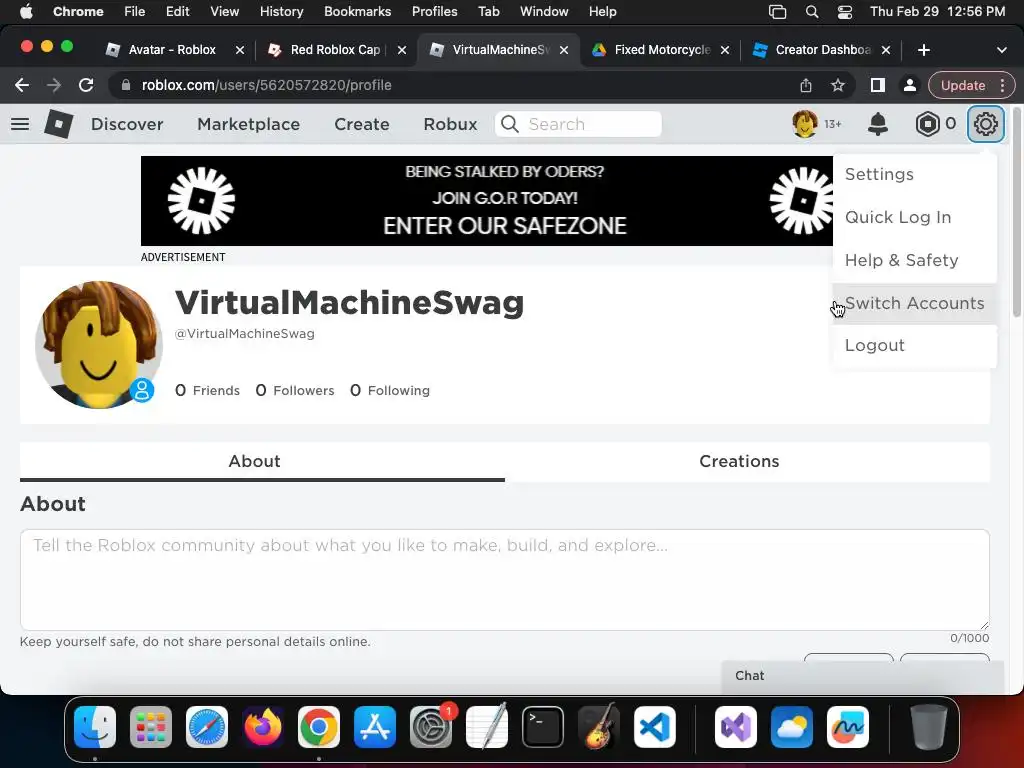This screenshot has height=768, width=1024.
Task: Click the share page icon
Action: click(806, 85)
